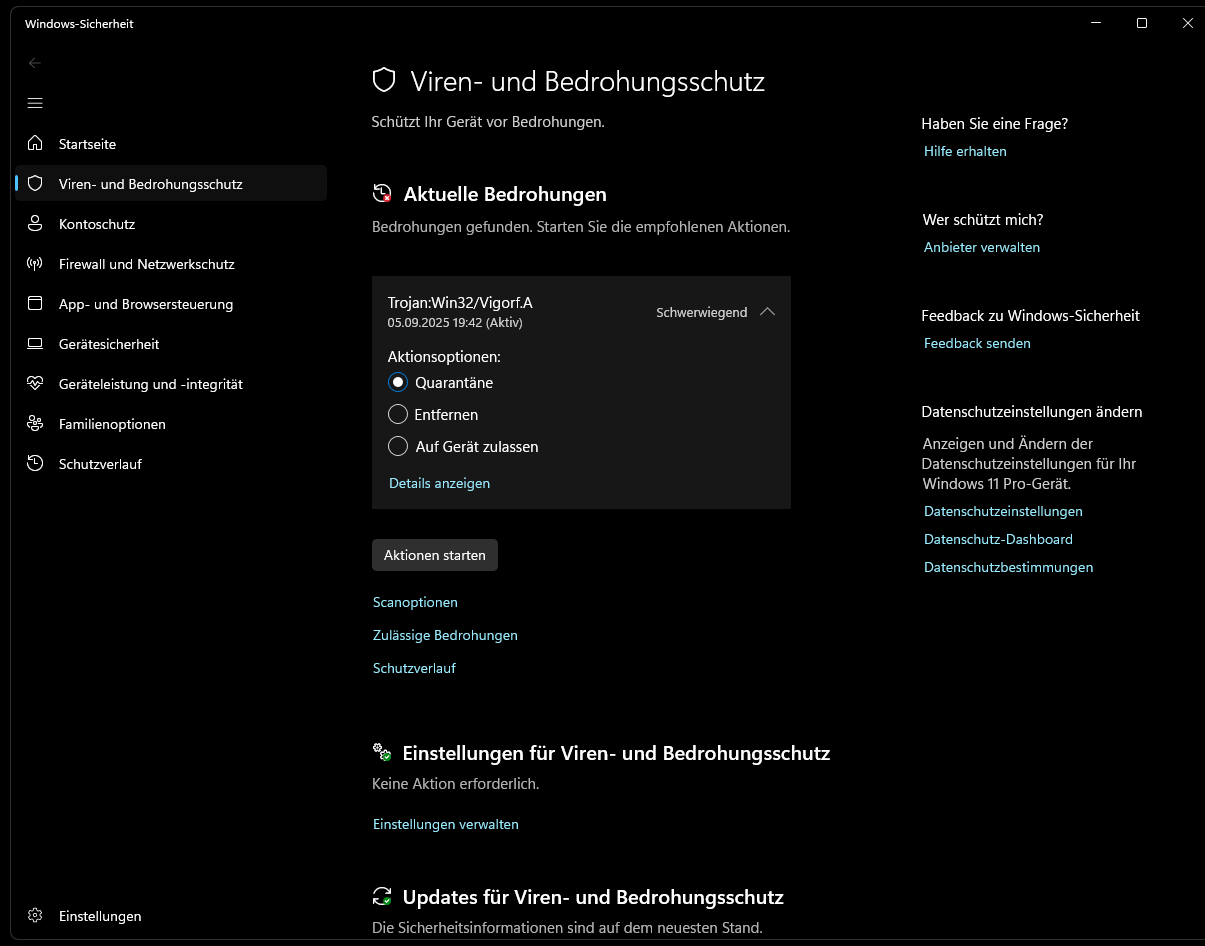Go to Kontoschutz
Viewport: 1205px width, 946px height.
coord(171,224)
